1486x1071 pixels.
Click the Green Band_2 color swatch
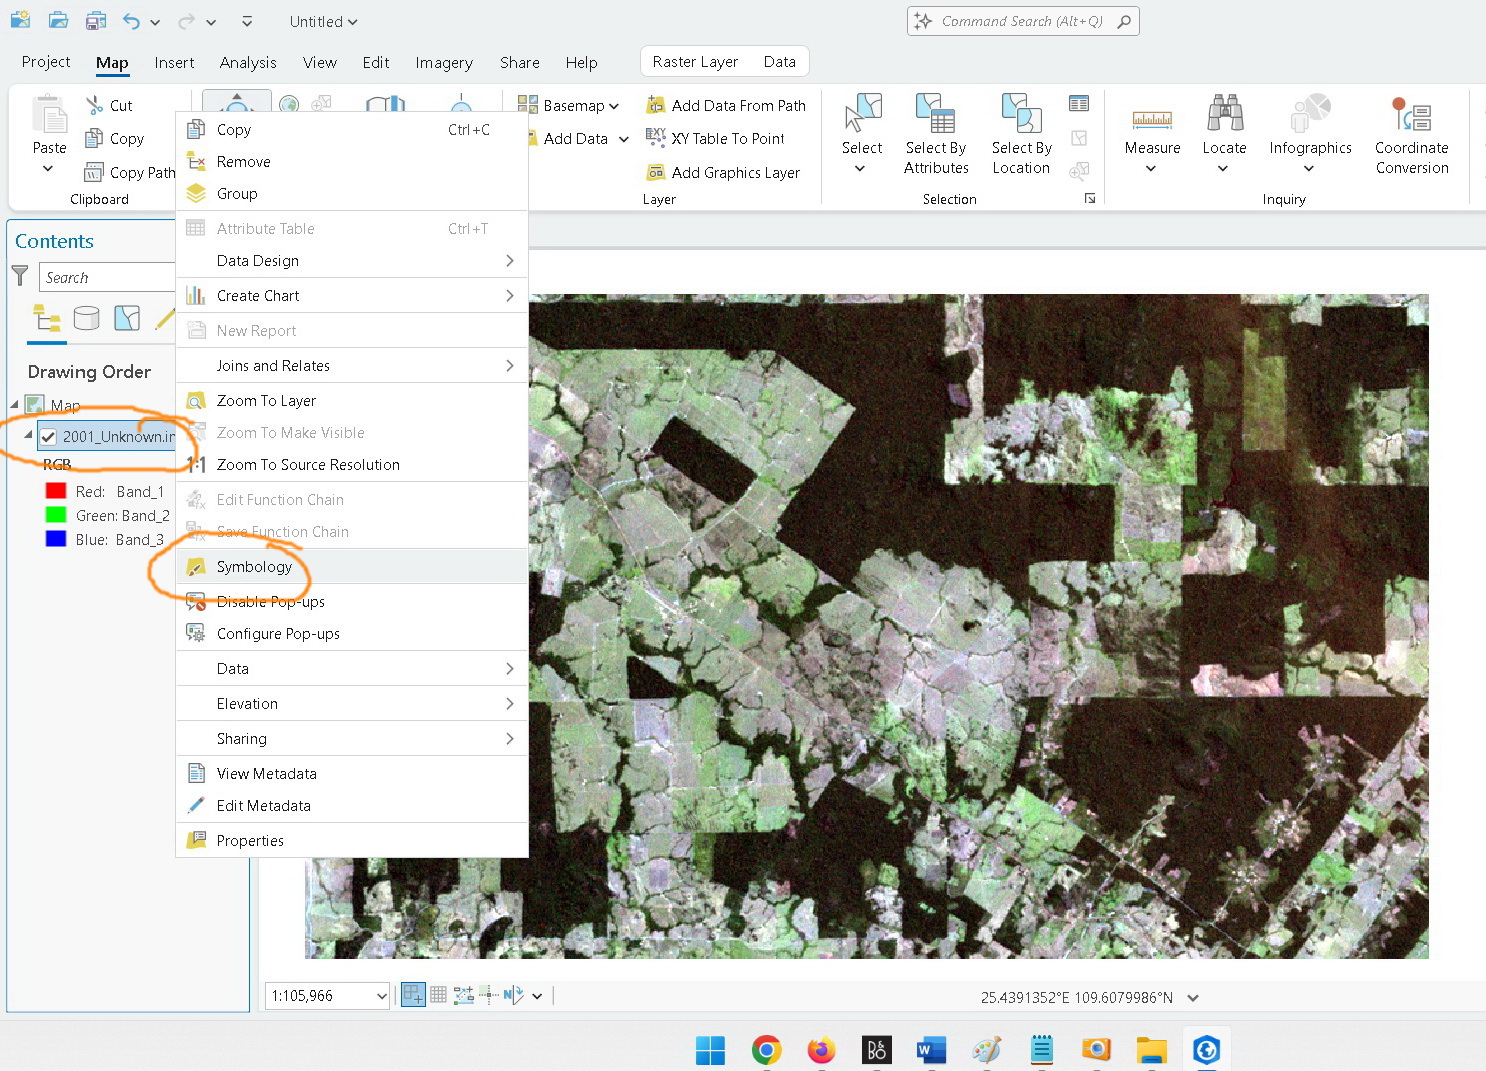(55, 515)
